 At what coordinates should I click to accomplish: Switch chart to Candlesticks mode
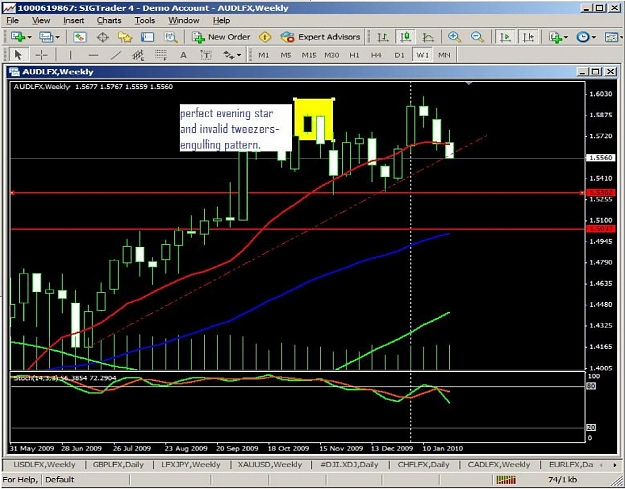[405, 37]
